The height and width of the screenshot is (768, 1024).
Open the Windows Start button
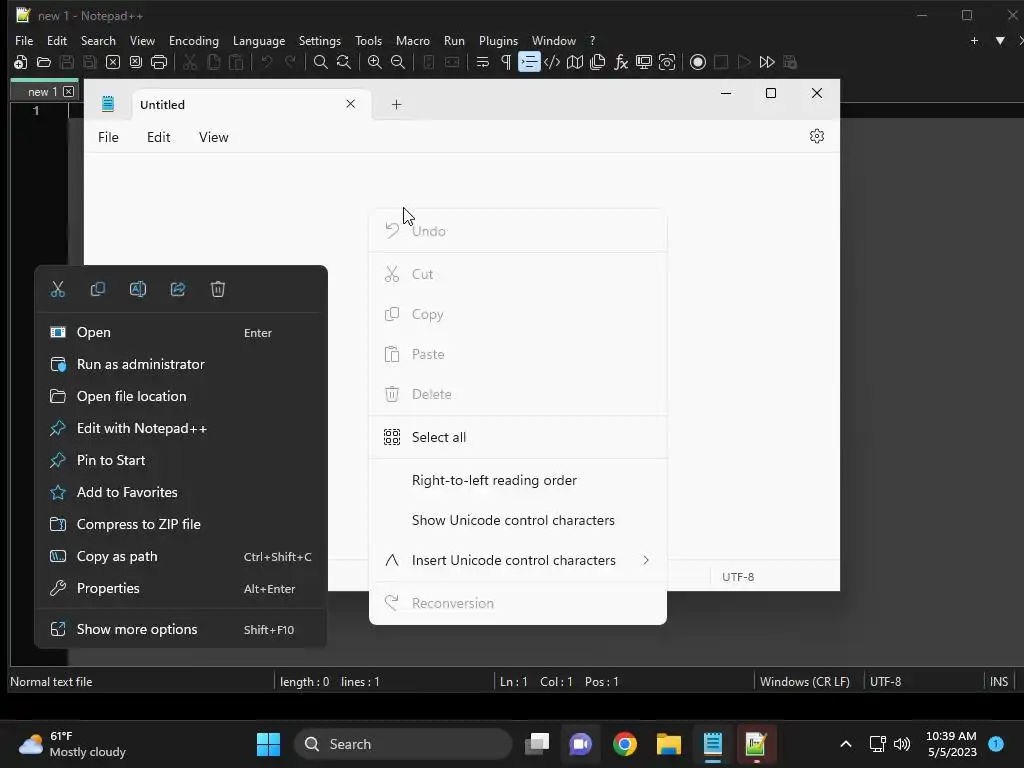(268, 744)
